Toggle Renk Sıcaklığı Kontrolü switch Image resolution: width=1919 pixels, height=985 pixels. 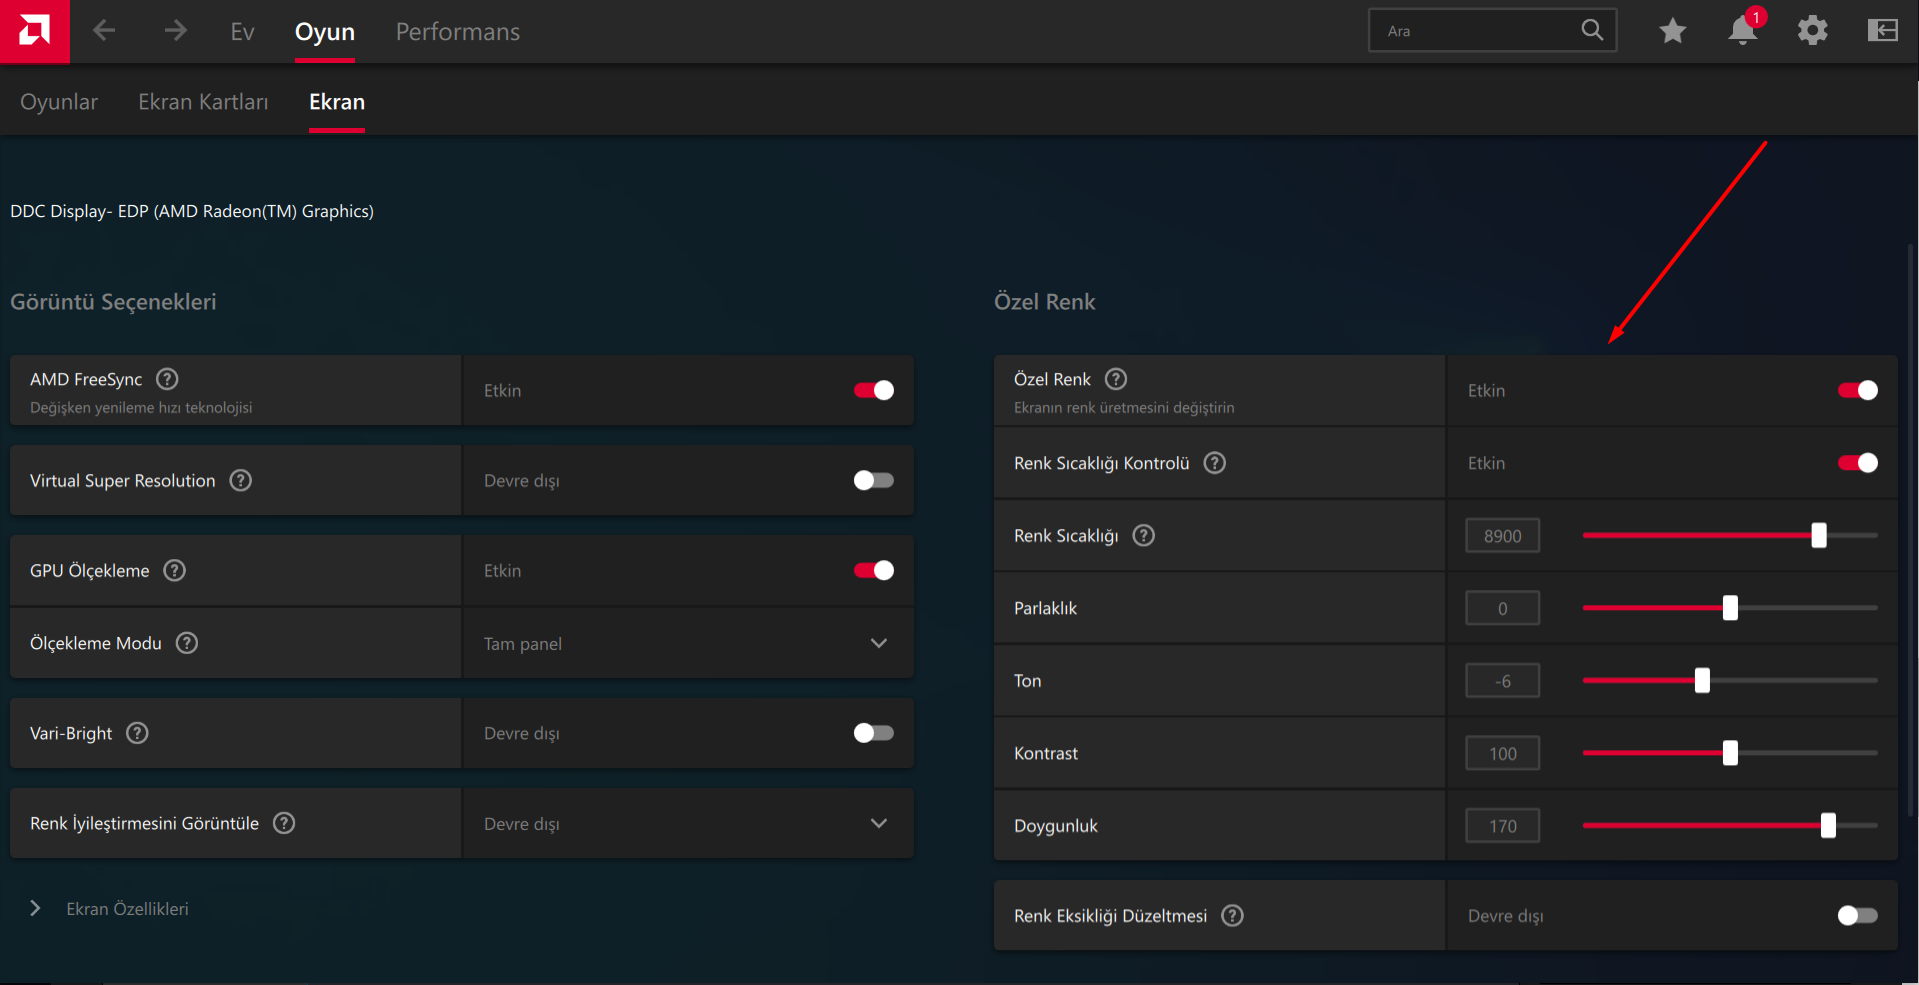pos(1858,463)
